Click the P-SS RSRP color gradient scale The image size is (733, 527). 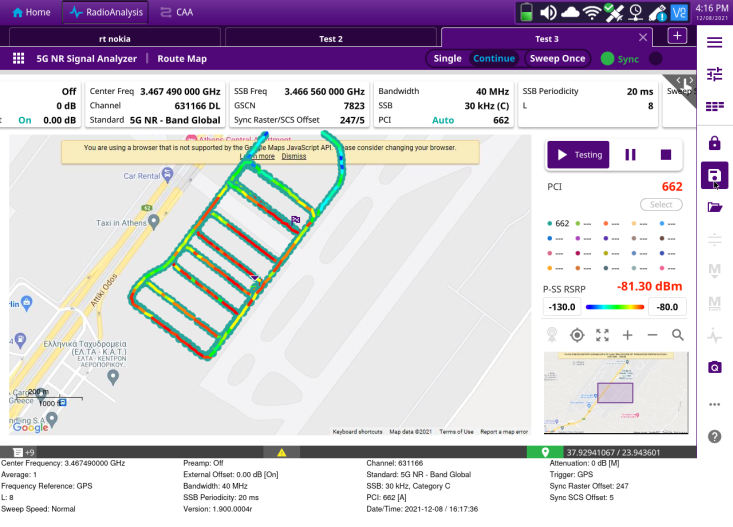[x=615, y=307]
